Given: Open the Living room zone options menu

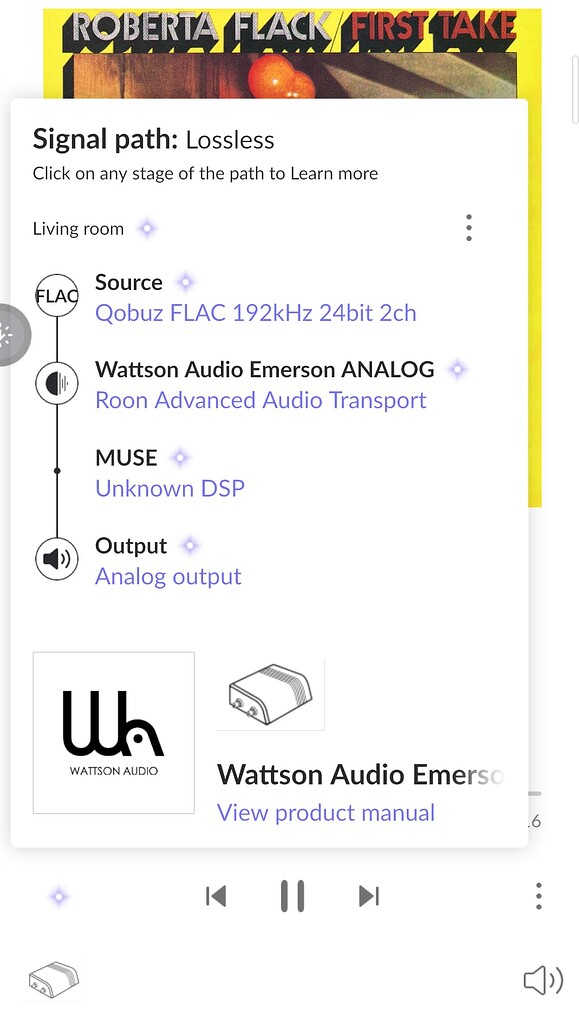Looking at the screenshot, I should (x=468, y=228).
